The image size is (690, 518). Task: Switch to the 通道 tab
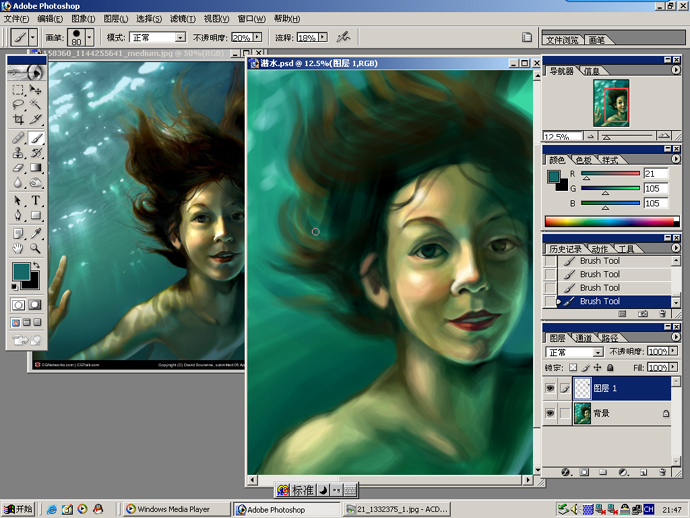pyautogui.click(x=584, y=338)
